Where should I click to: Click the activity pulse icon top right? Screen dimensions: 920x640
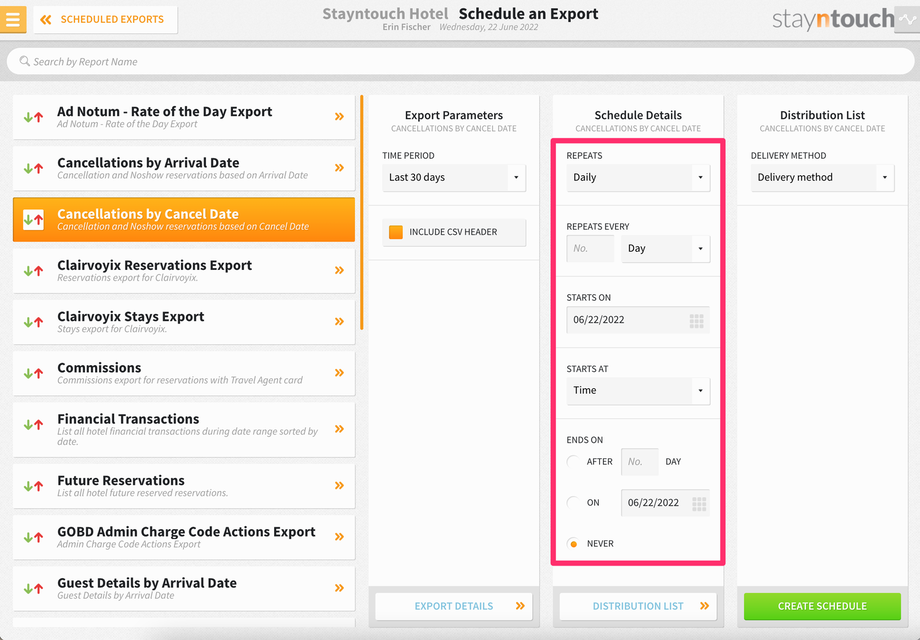[x=908, y=19]
